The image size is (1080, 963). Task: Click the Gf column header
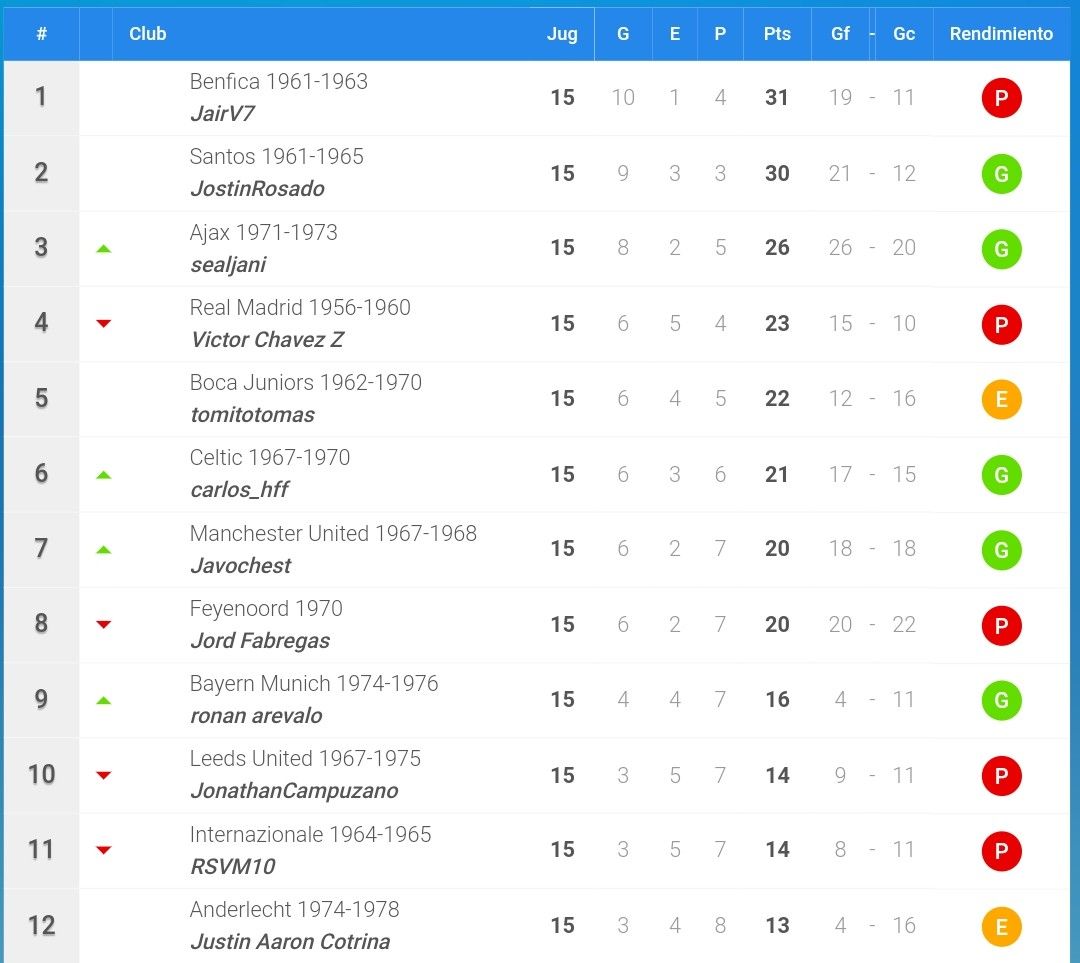click(x=840, y=34)
